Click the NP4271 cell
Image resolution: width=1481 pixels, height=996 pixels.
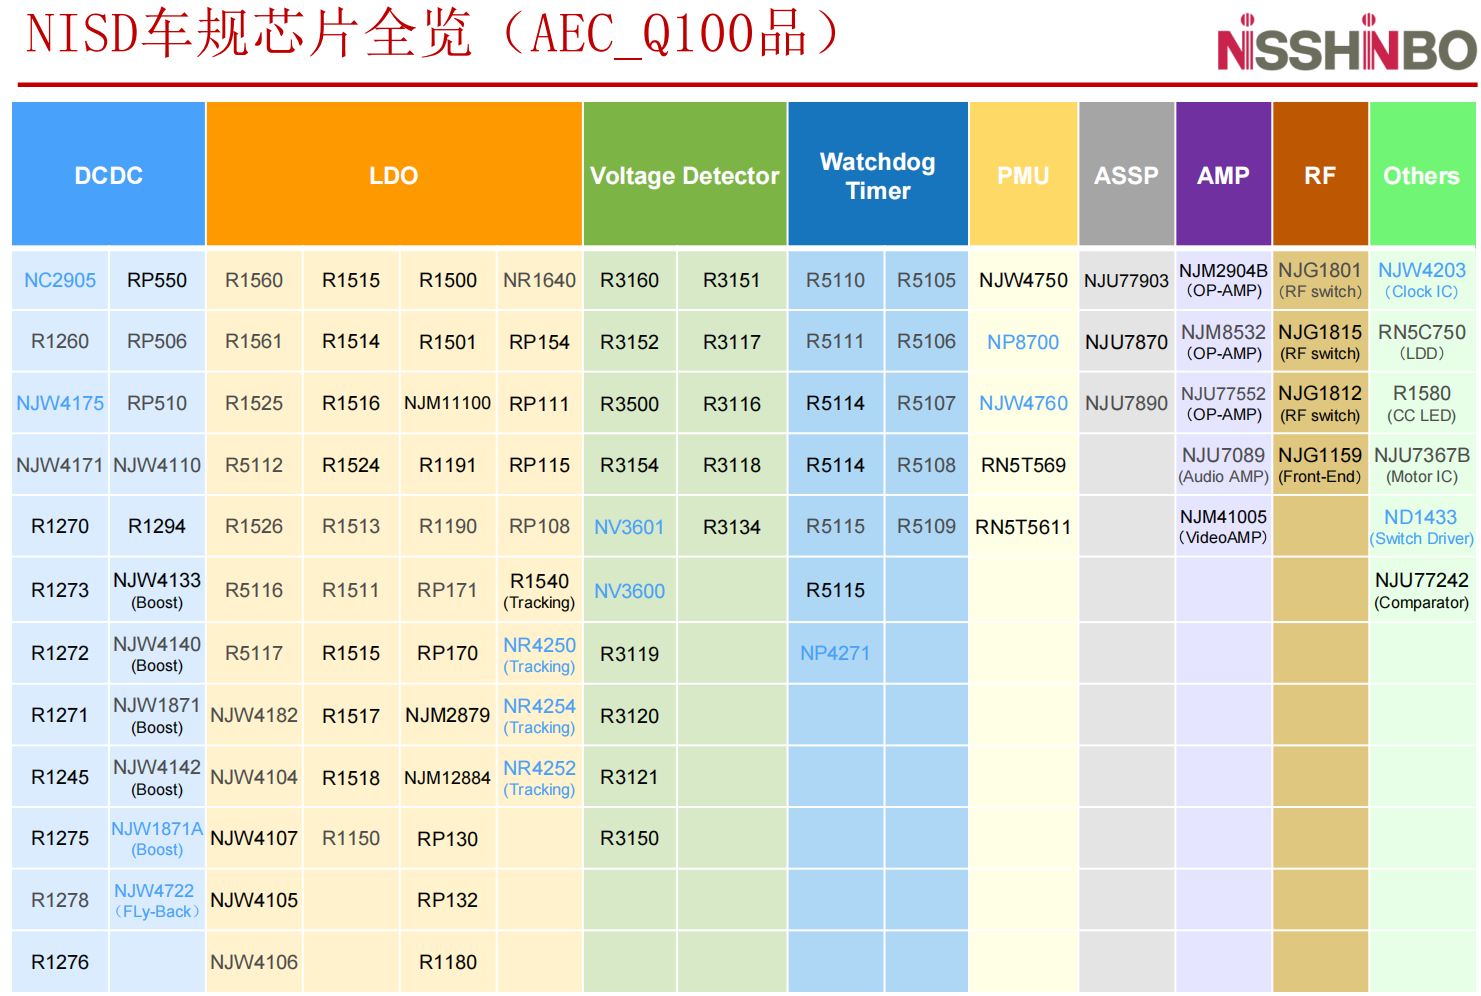(x=836, y=653)
